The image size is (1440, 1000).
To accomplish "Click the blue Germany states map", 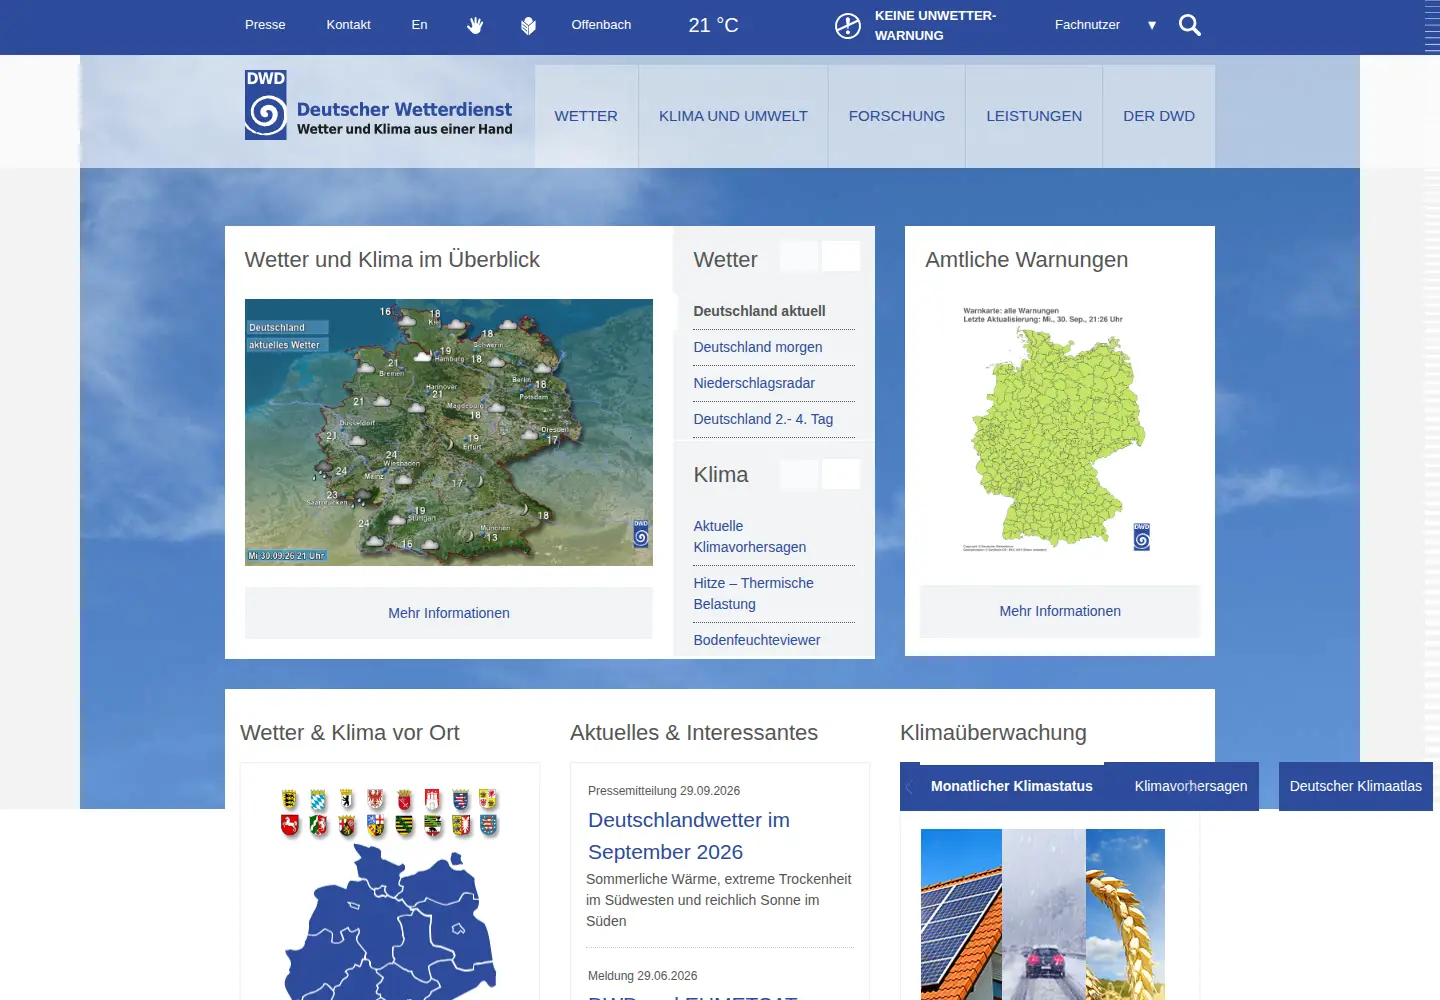I will point(392,922).
